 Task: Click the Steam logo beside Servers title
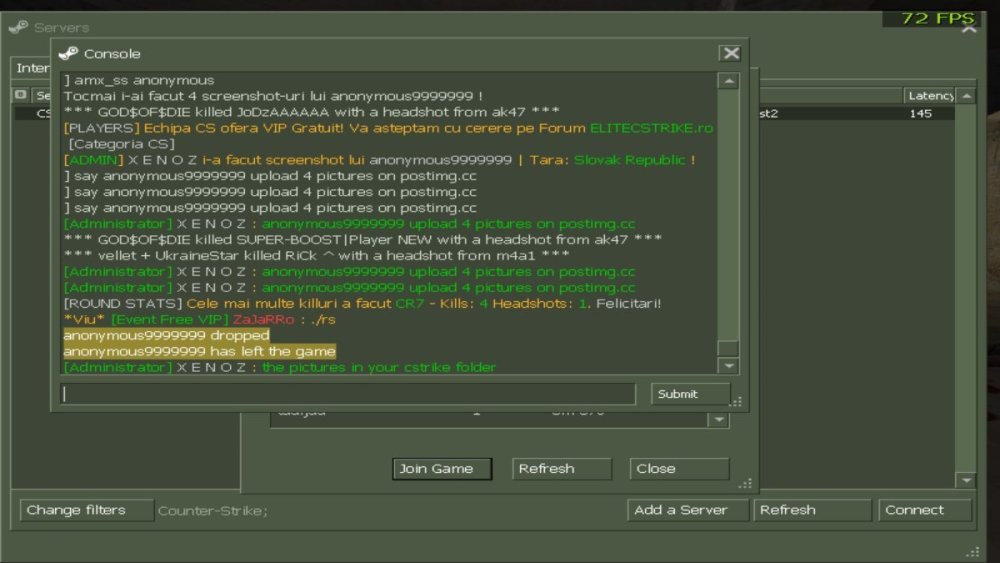tap(18, 27)
